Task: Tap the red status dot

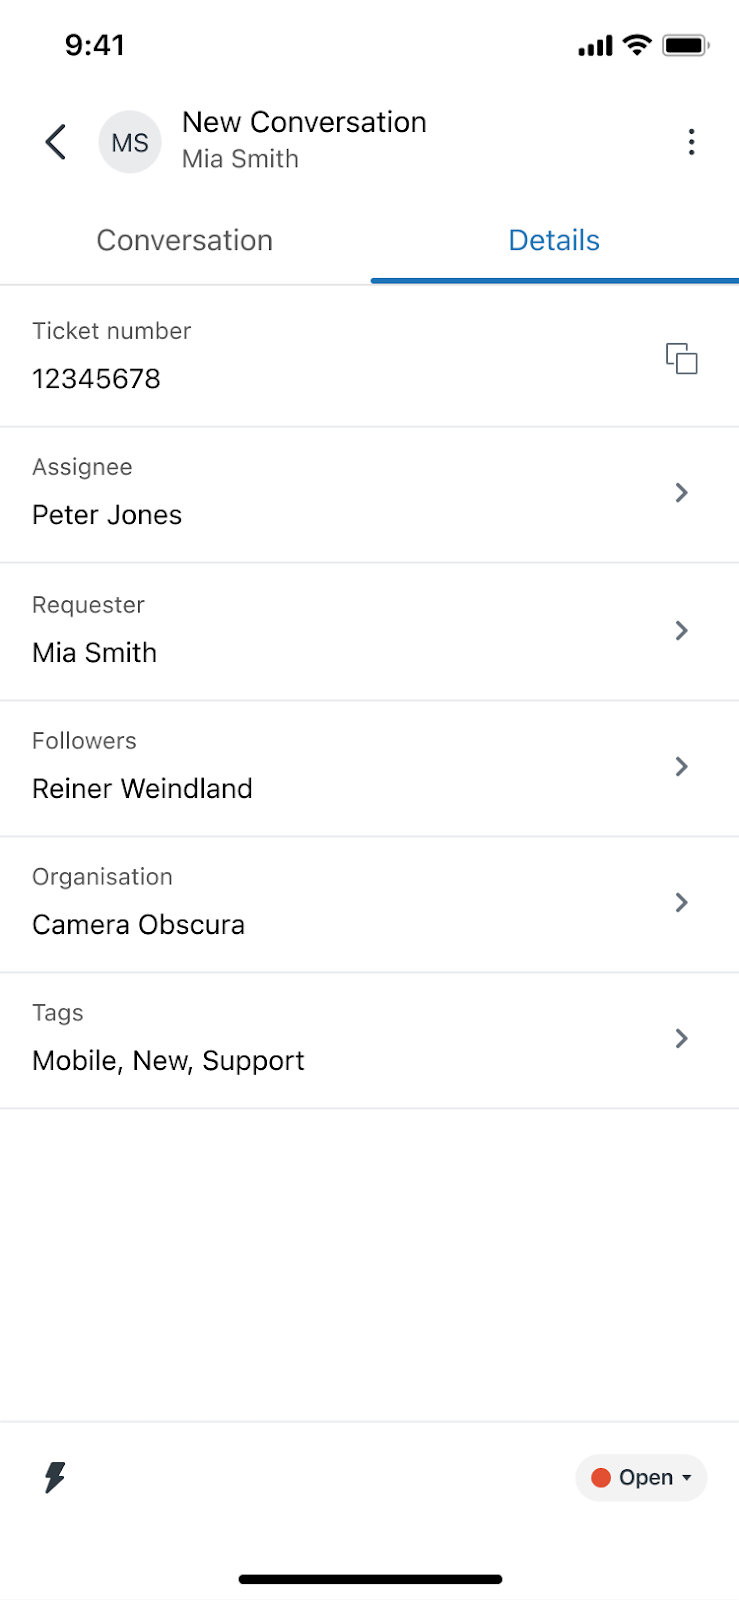Action: 601,1478
